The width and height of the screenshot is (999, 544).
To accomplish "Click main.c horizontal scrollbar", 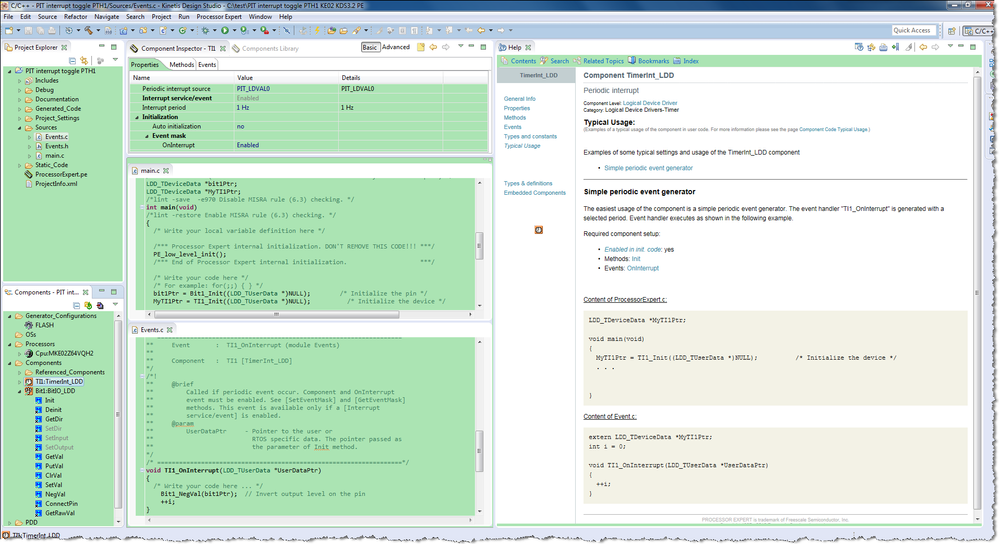I will tap(276, 314).
